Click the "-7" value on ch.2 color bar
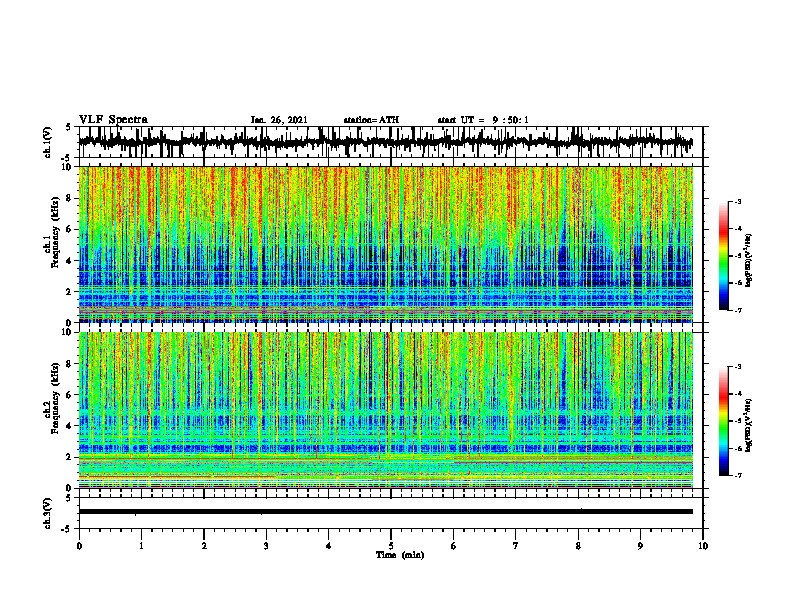 738,475
